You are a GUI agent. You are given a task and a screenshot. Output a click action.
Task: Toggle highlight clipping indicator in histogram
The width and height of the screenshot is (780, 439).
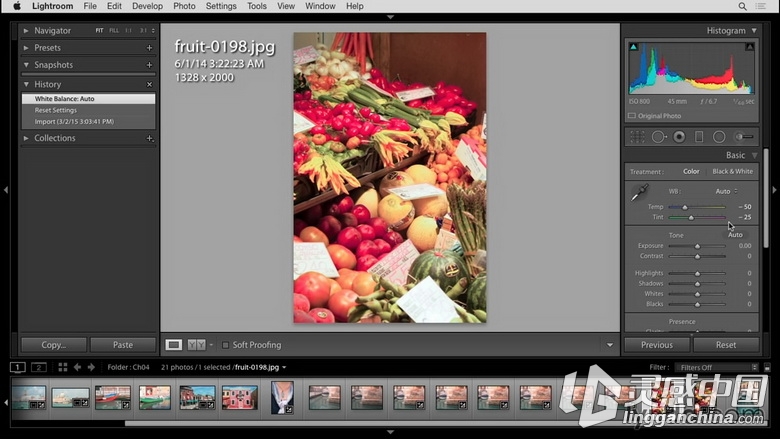point(750,47)
